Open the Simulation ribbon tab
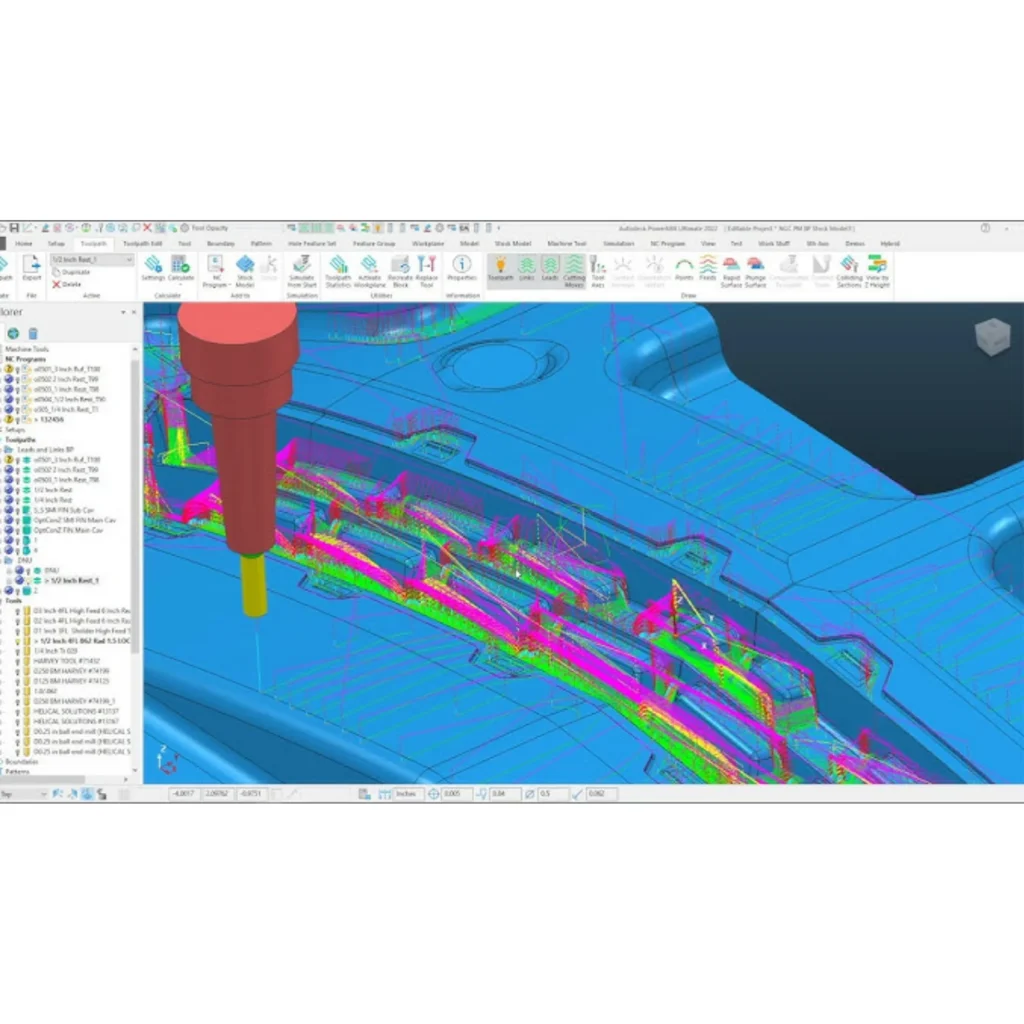 point(618,243)
